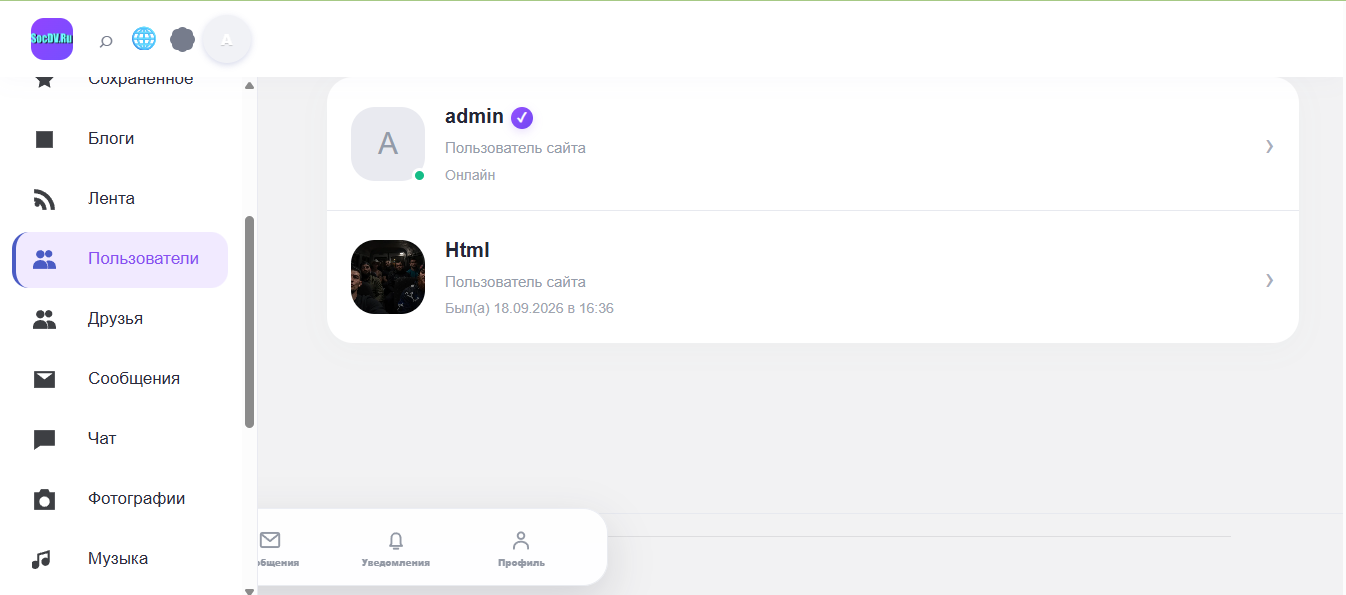Open the Html user name link
The height and width of the screenshot is (595, 1346).
pos(467,250)
